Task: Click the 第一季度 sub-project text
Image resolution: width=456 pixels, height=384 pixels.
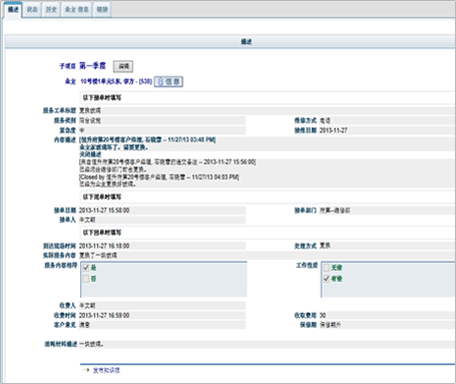Action: pyautogui.click(x=92, y=66)
